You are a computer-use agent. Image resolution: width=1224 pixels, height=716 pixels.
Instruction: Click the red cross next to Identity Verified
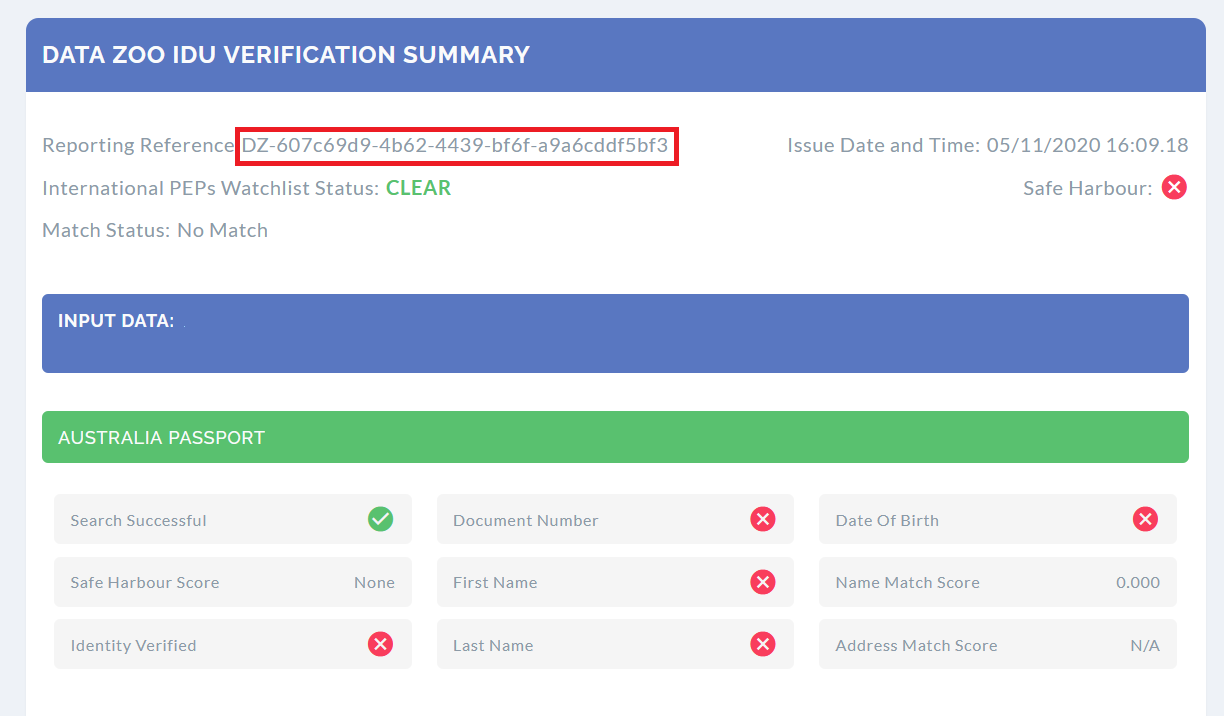(x=380, y=644)
